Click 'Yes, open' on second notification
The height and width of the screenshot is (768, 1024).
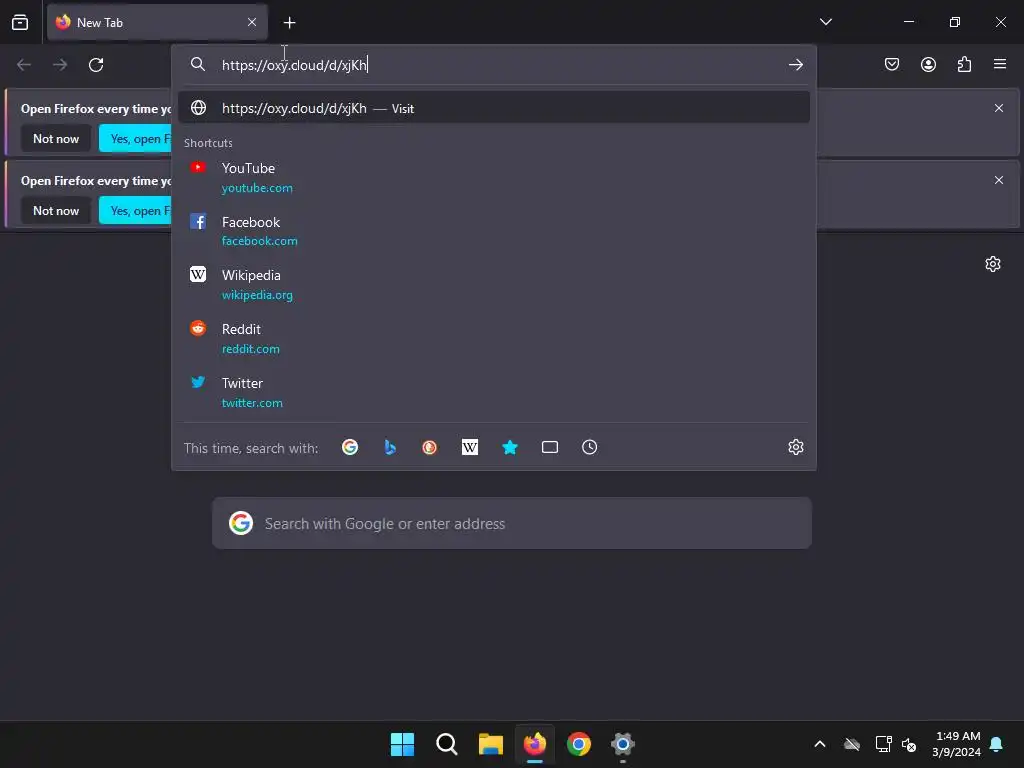point(135,210)
